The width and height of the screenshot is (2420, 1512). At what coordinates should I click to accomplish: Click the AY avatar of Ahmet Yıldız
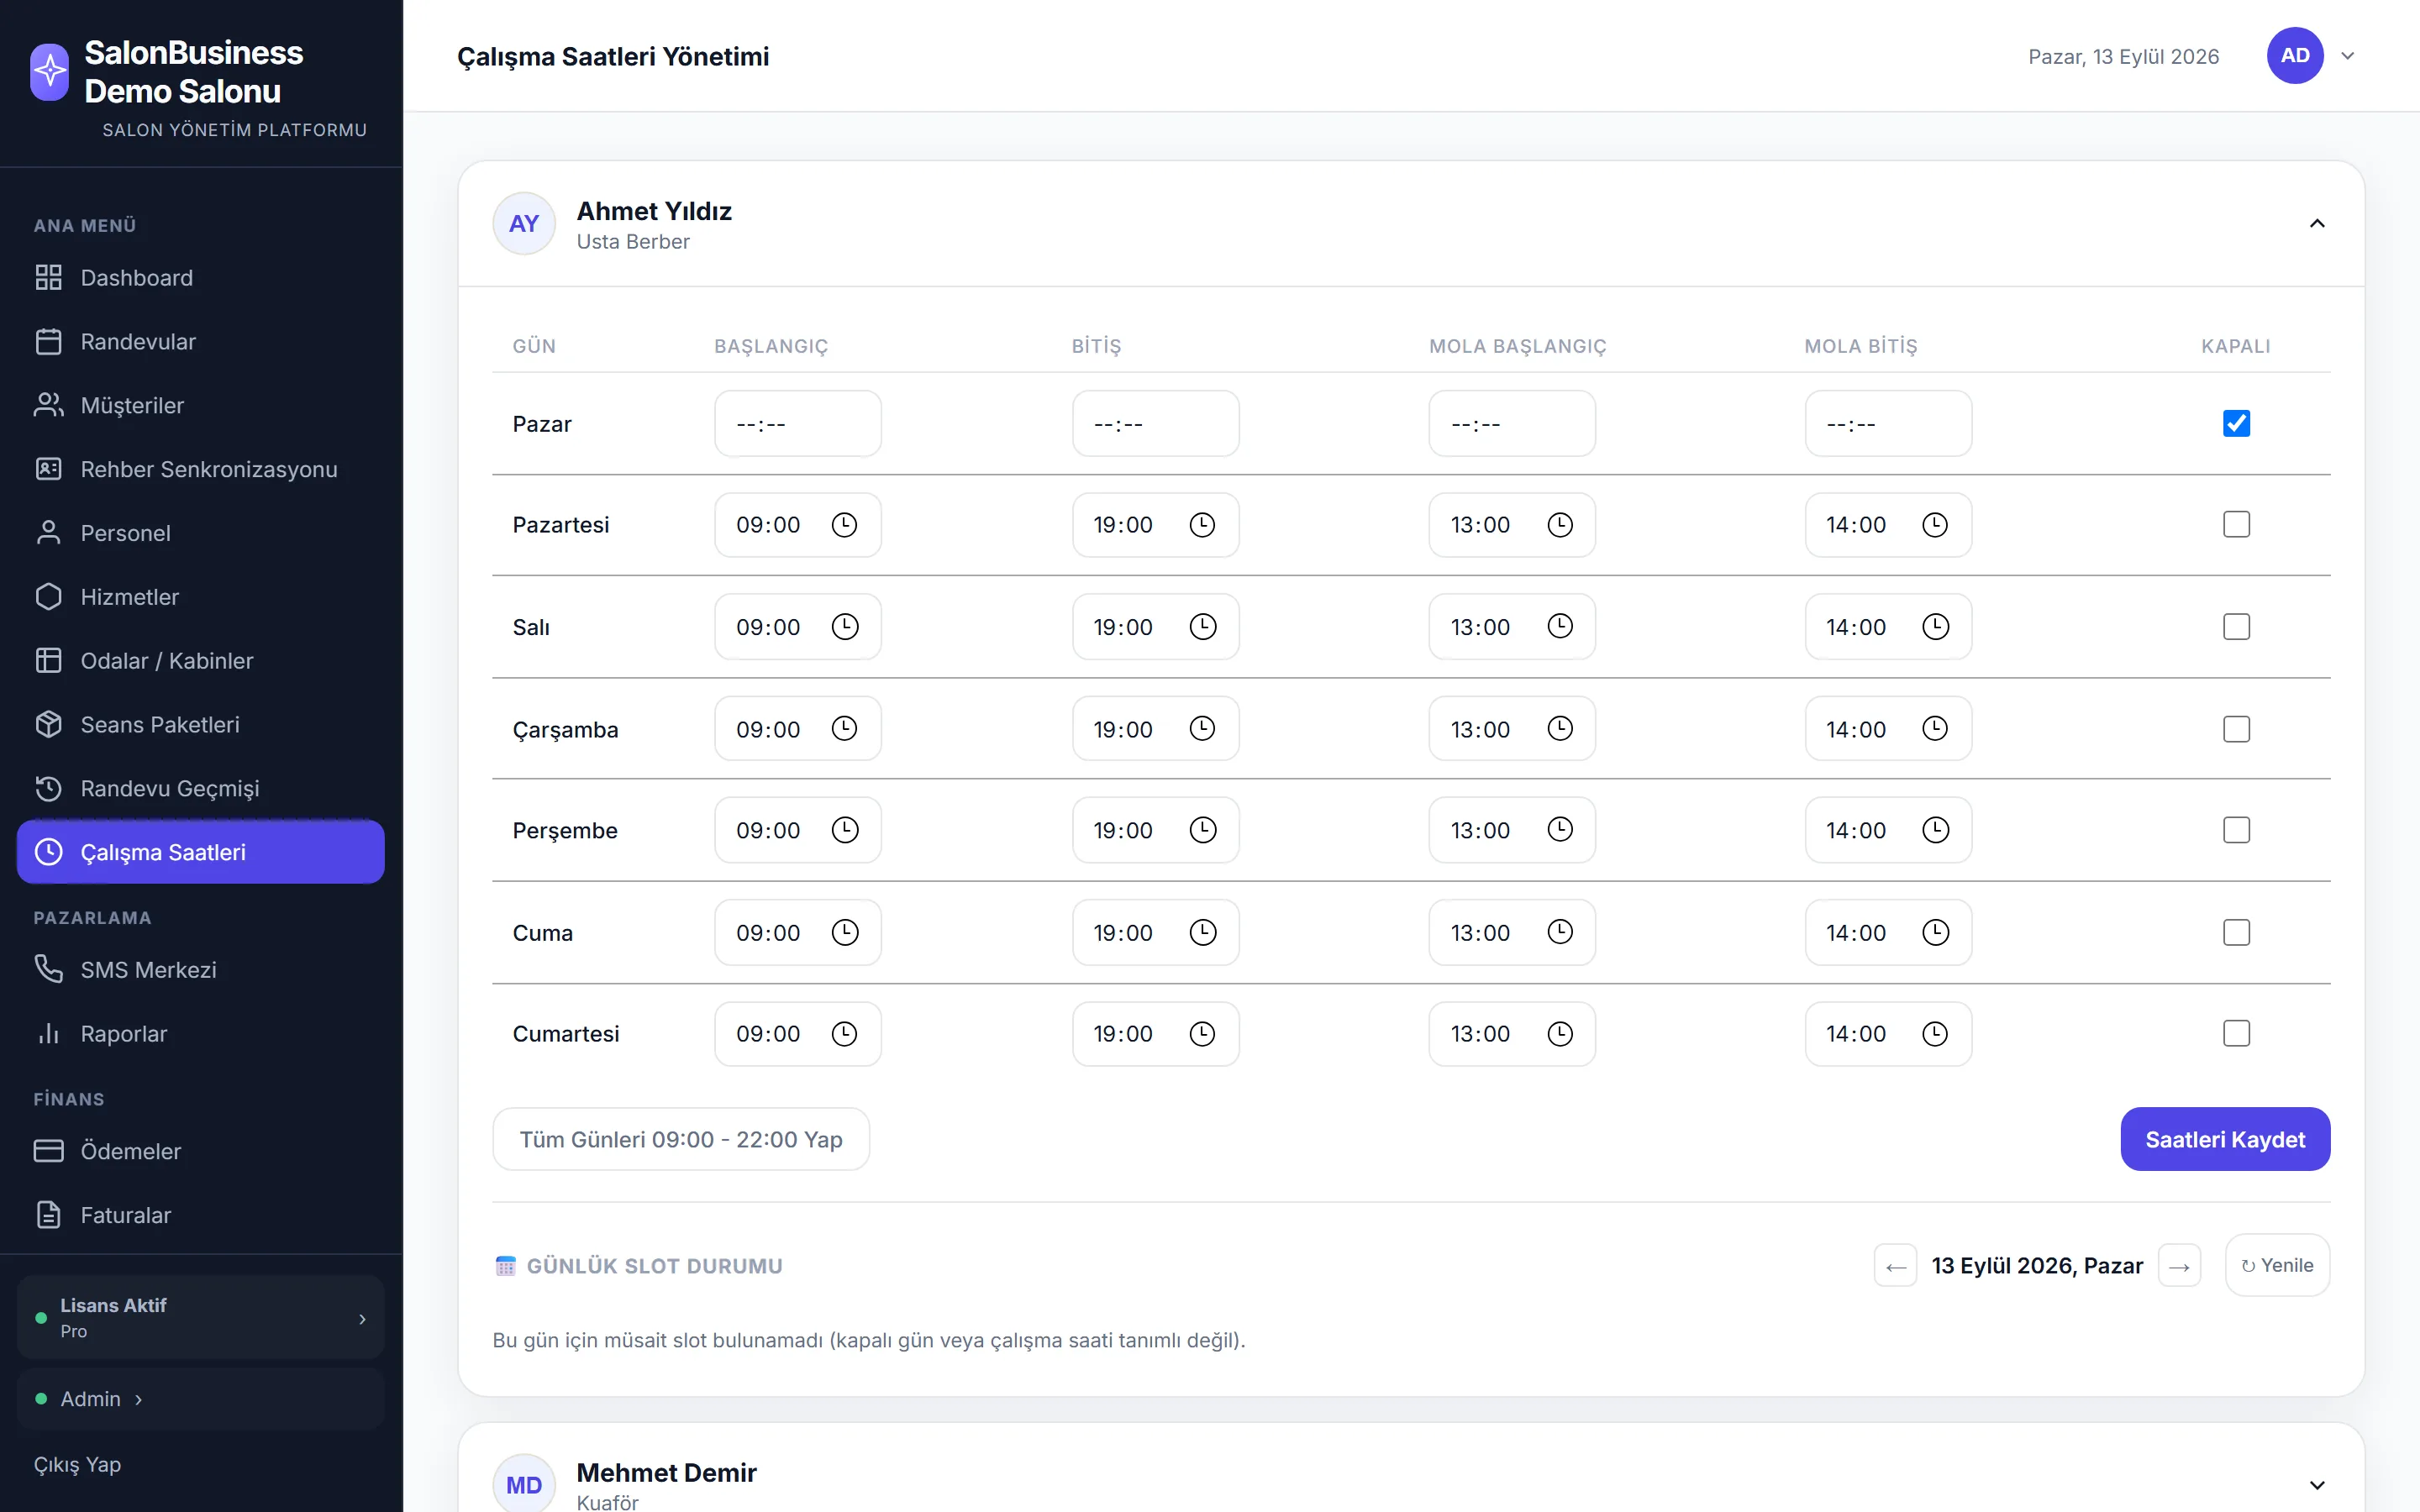(x=524, y=224)
